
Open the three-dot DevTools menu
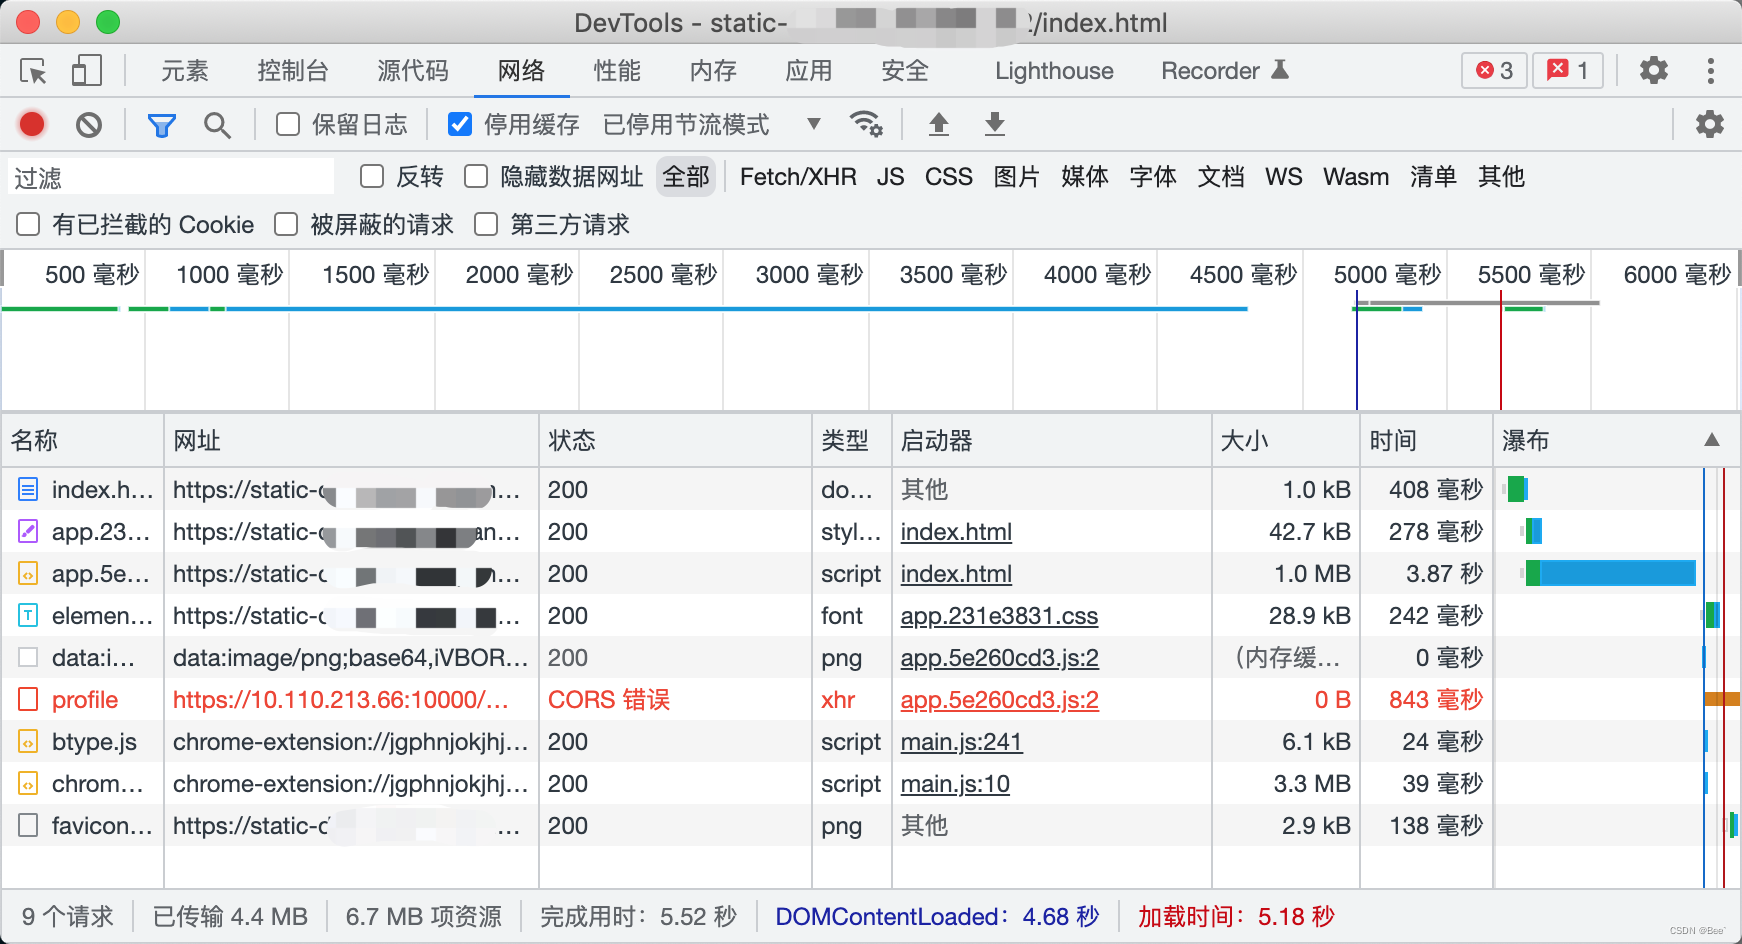[1711, 70]
